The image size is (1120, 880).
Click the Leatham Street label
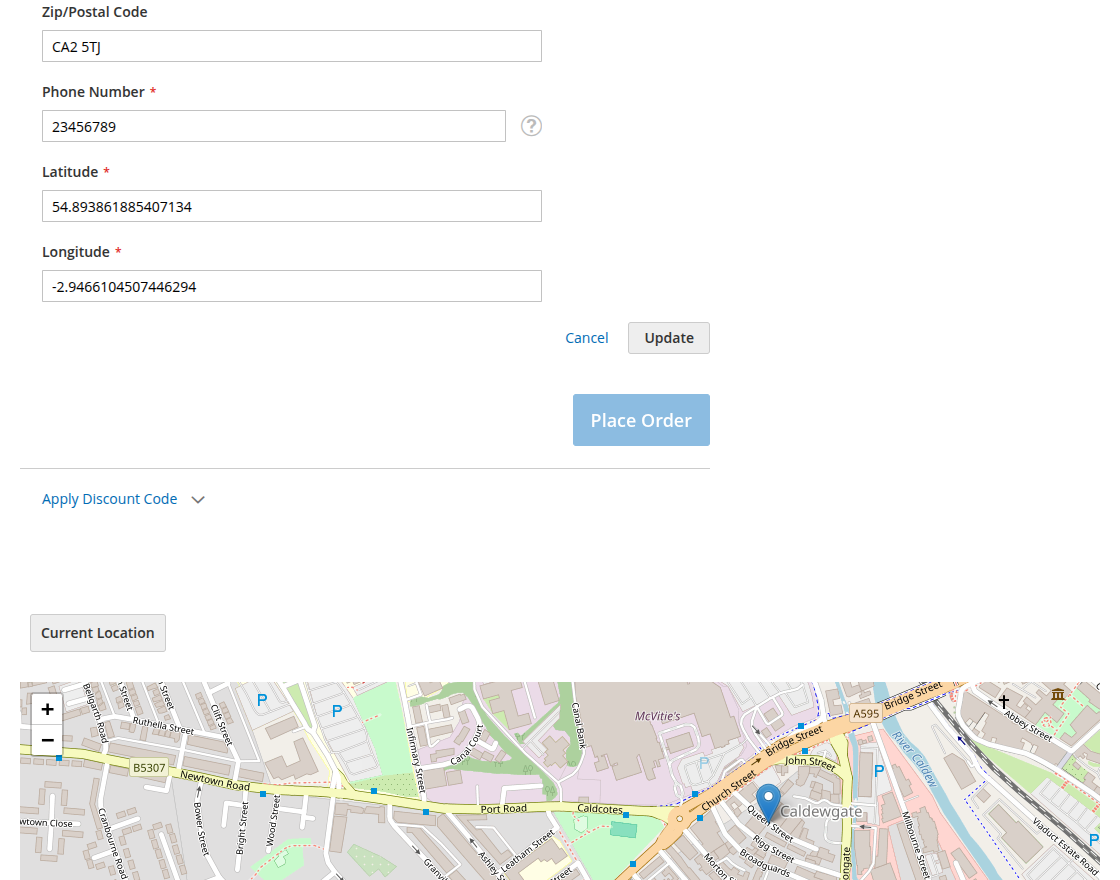pyautogui.click(x=527, y=851)
